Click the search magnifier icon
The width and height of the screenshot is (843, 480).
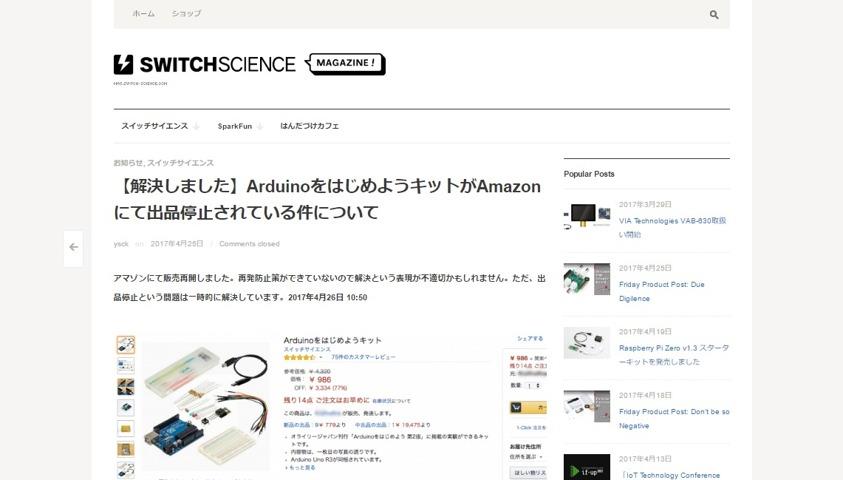click(x=713, y=15)
